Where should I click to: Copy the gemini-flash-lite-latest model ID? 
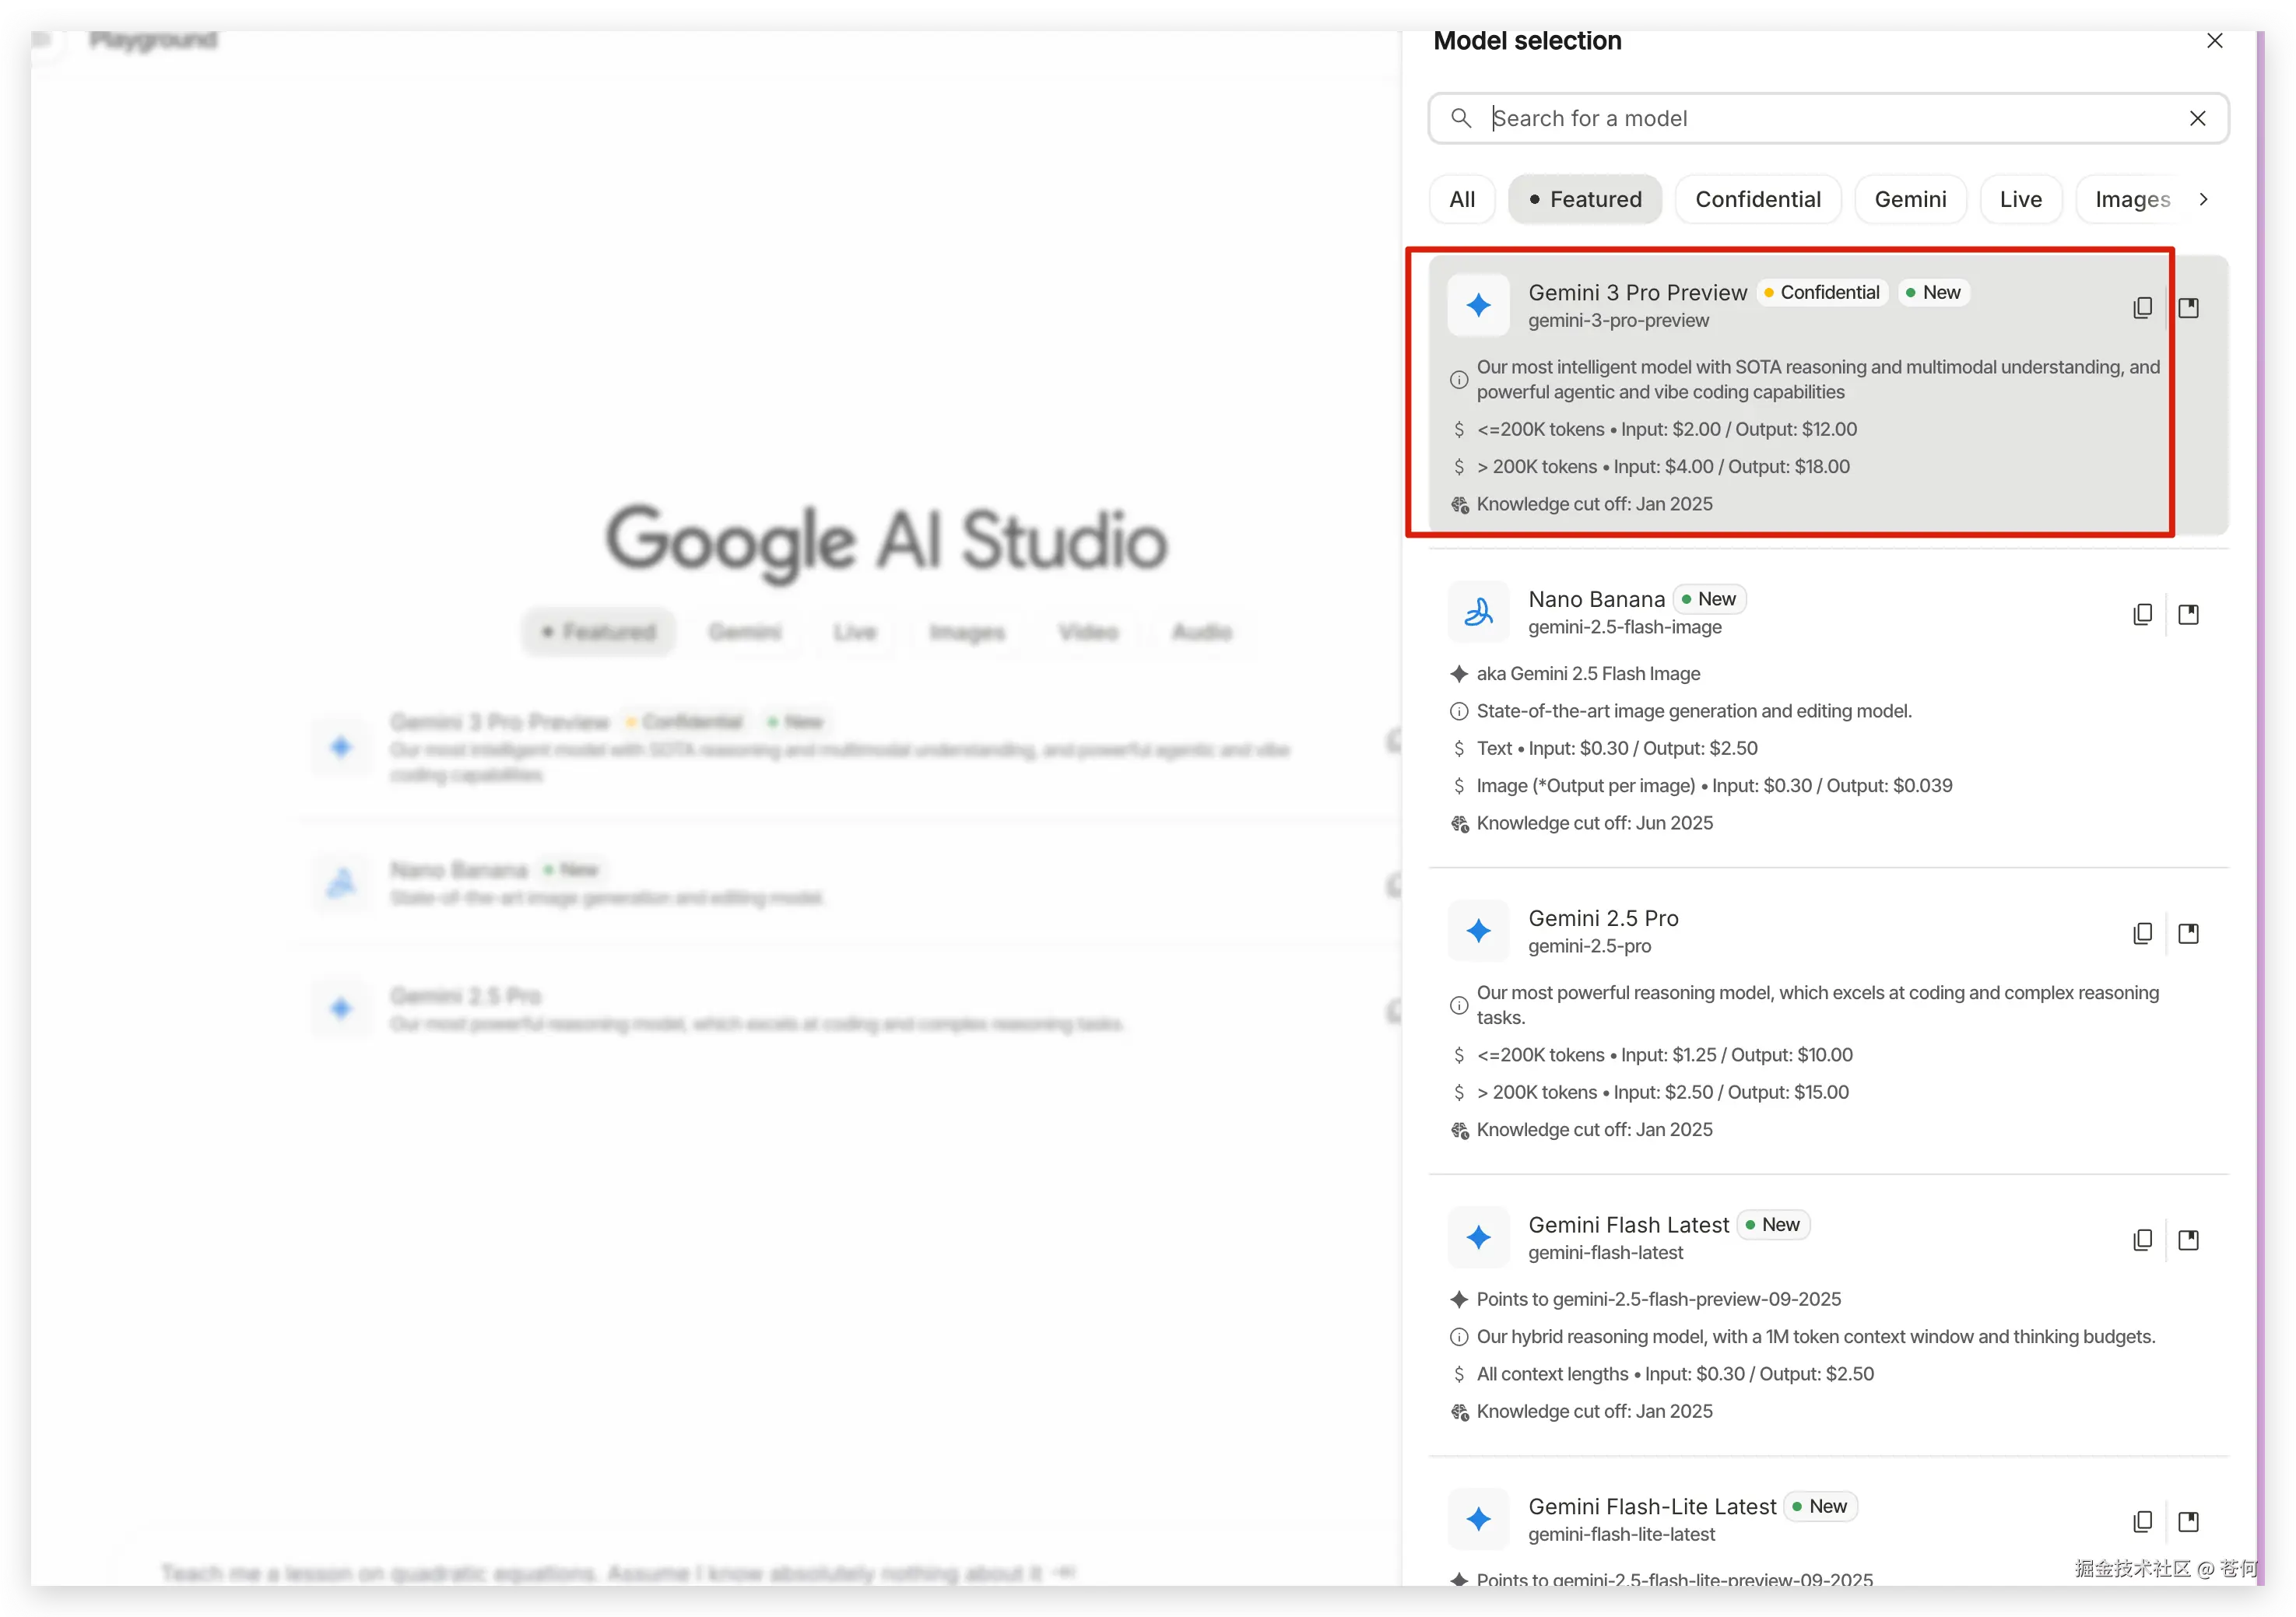point(2142,1521)
